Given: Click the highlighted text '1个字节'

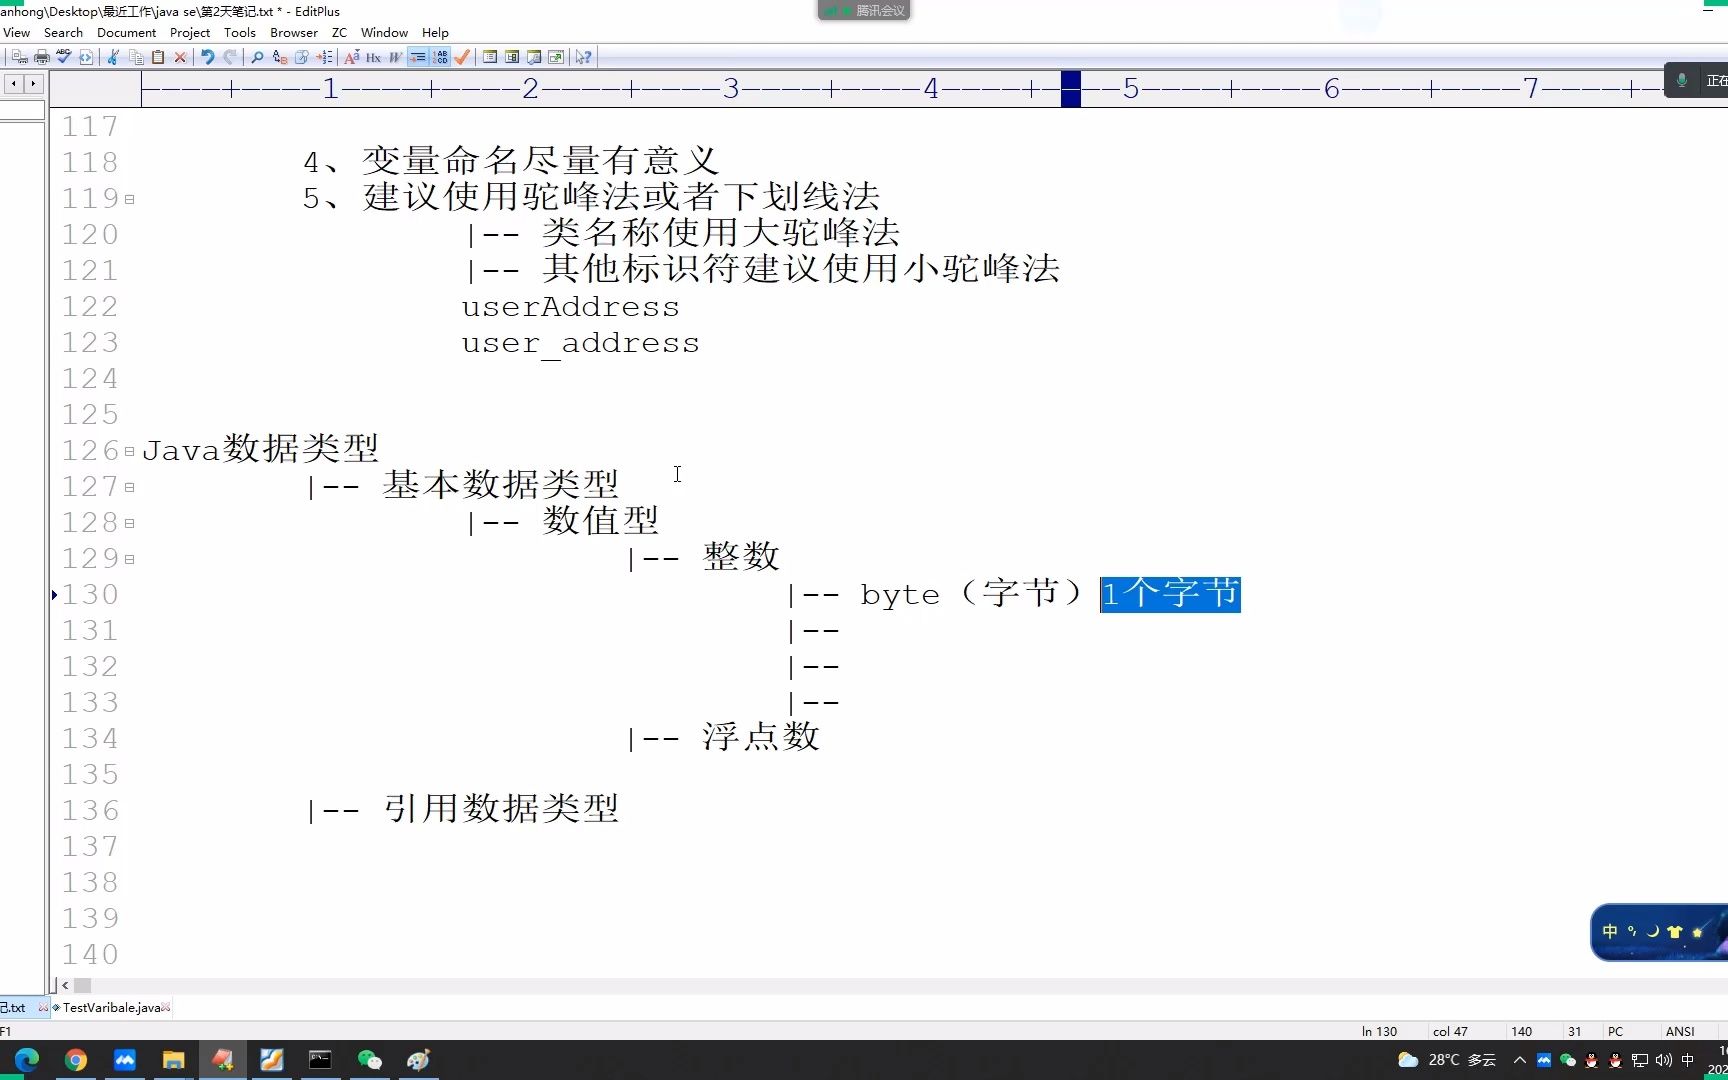Looking at the screenshot, I should coord(1170,594).
